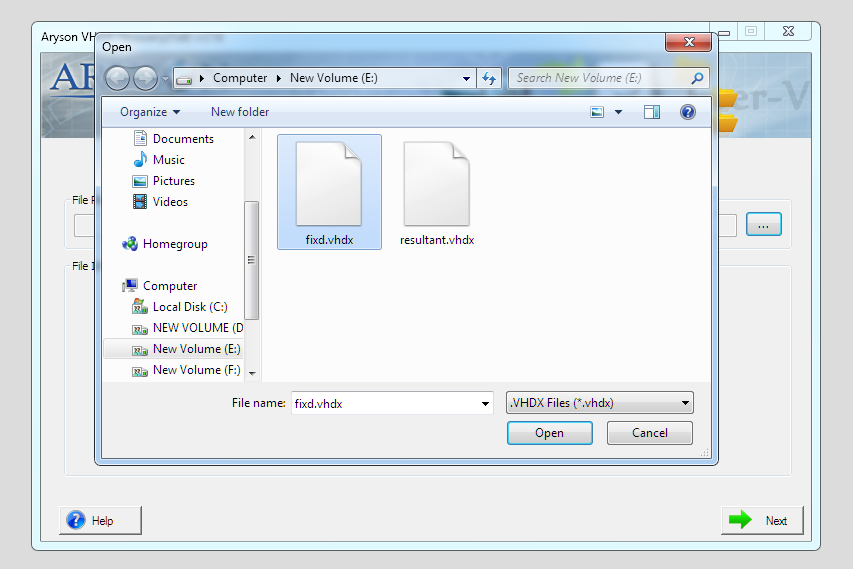Screen dimensions: 853x569
Task: Open address bar previous locations dropdown
Action: click(466, 79)
